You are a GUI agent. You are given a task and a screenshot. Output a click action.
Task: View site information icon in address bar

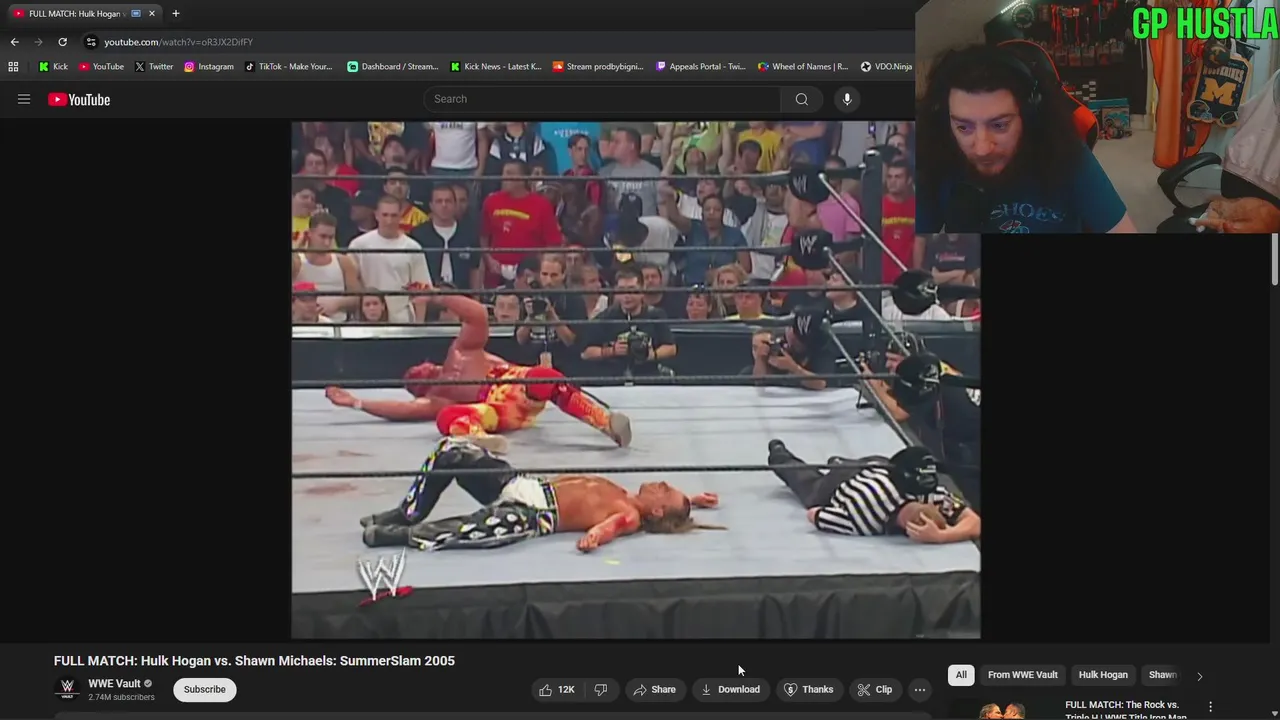[91, 42]
